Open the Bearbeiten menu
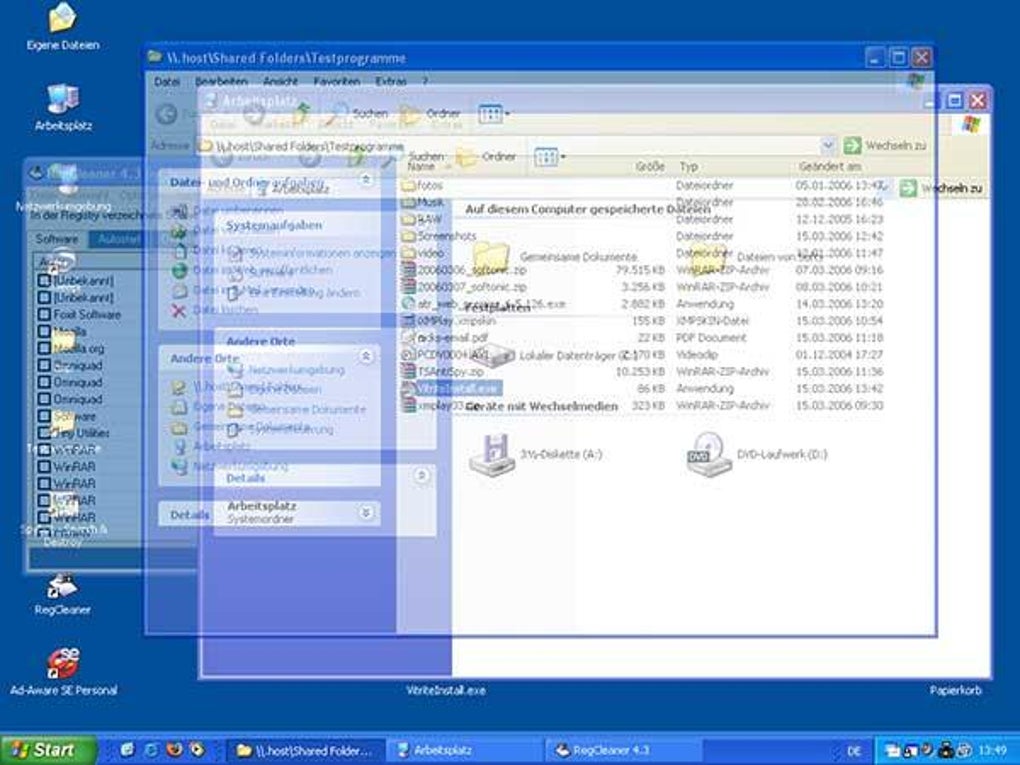 221,81
